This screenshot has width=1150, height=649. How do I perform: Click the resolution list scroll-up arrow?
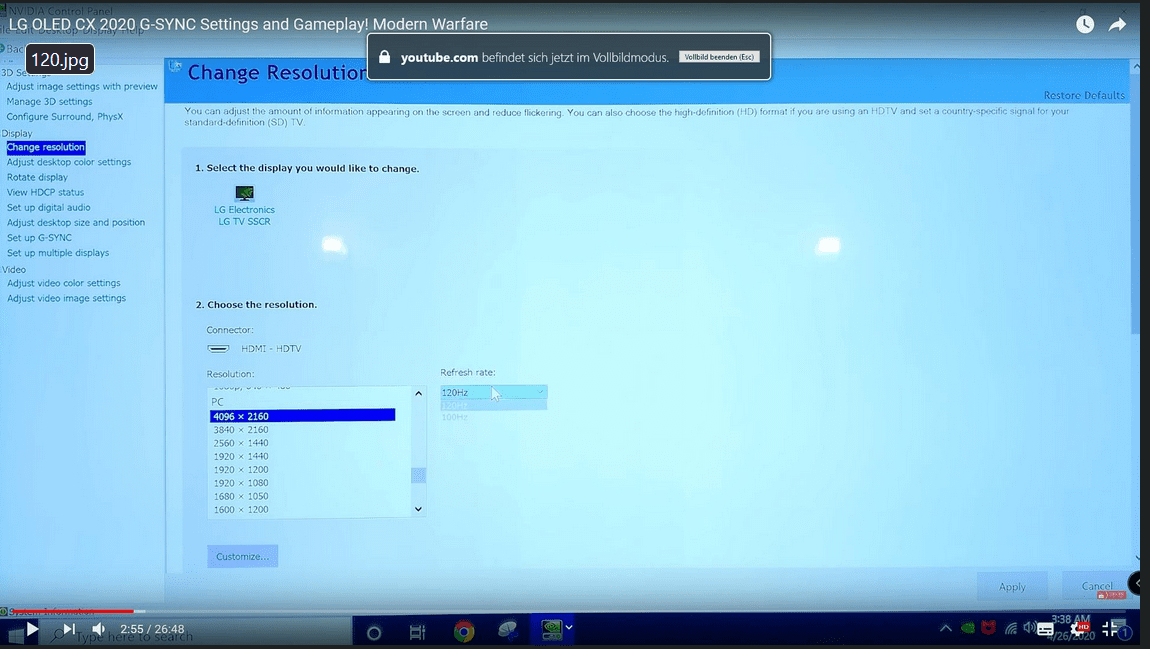[418, 394]
